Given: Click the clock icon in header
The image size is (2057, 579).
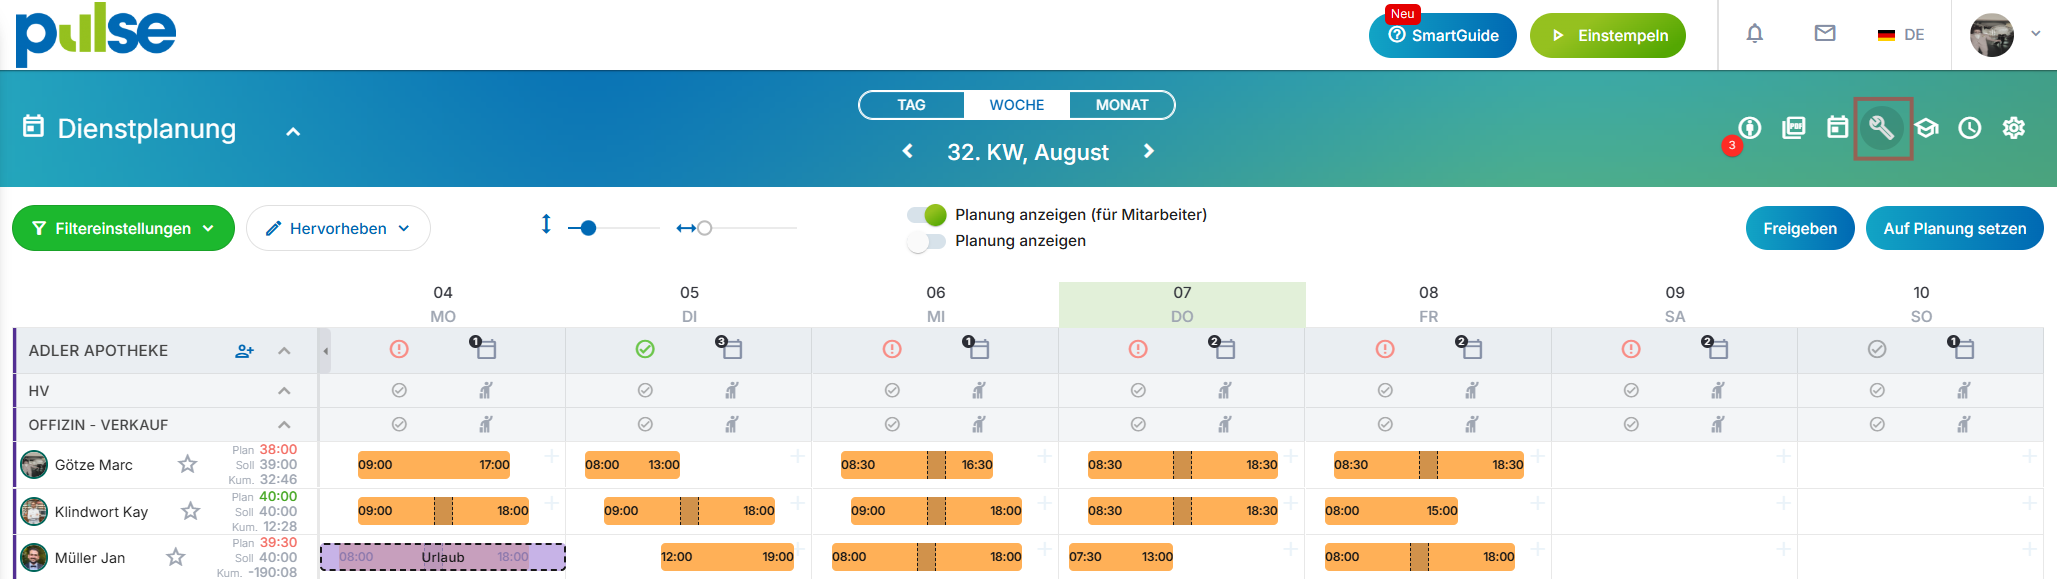Looking at the screenshot, I should click(x=1969, y=128).
